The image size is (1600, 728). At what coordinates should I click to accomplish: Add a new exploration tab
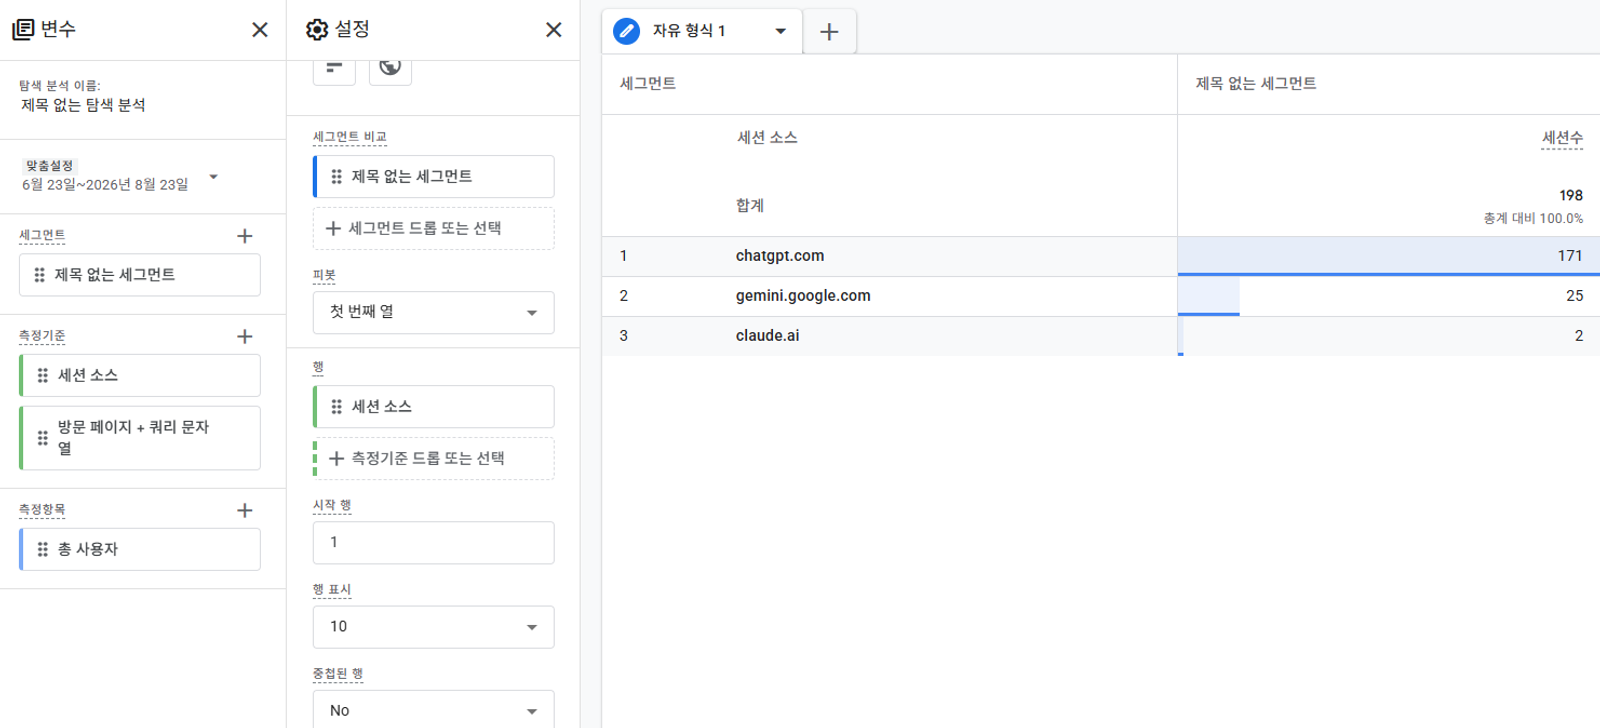click(x=829, y=32)
